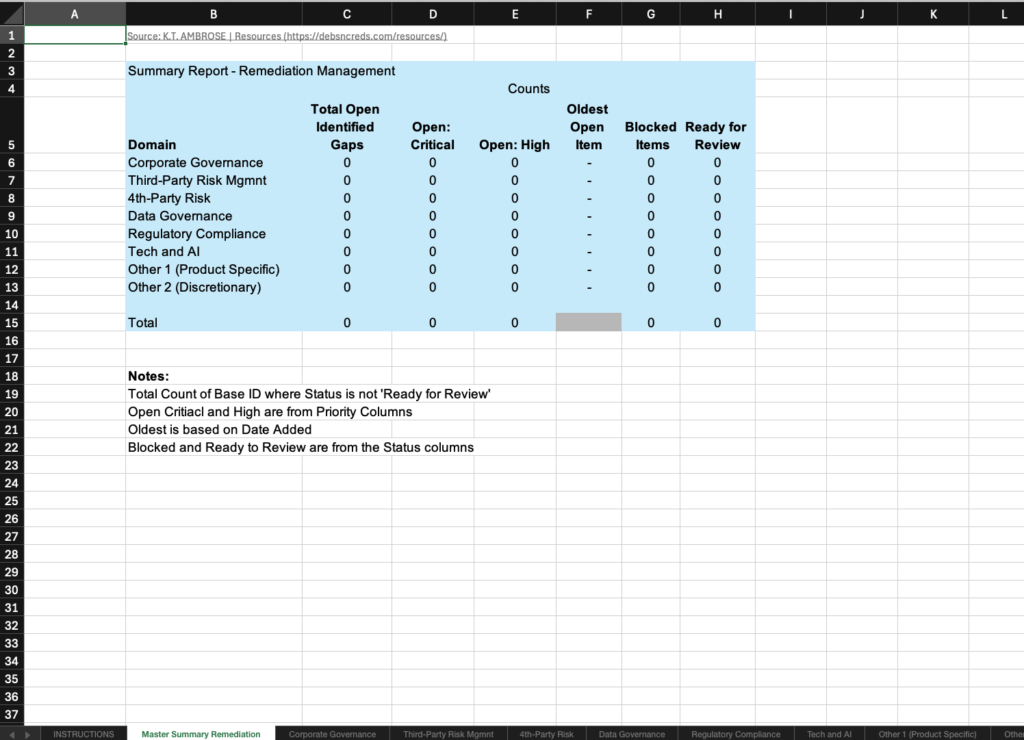Open the Data Governance sheet tab

pos(631,734)
